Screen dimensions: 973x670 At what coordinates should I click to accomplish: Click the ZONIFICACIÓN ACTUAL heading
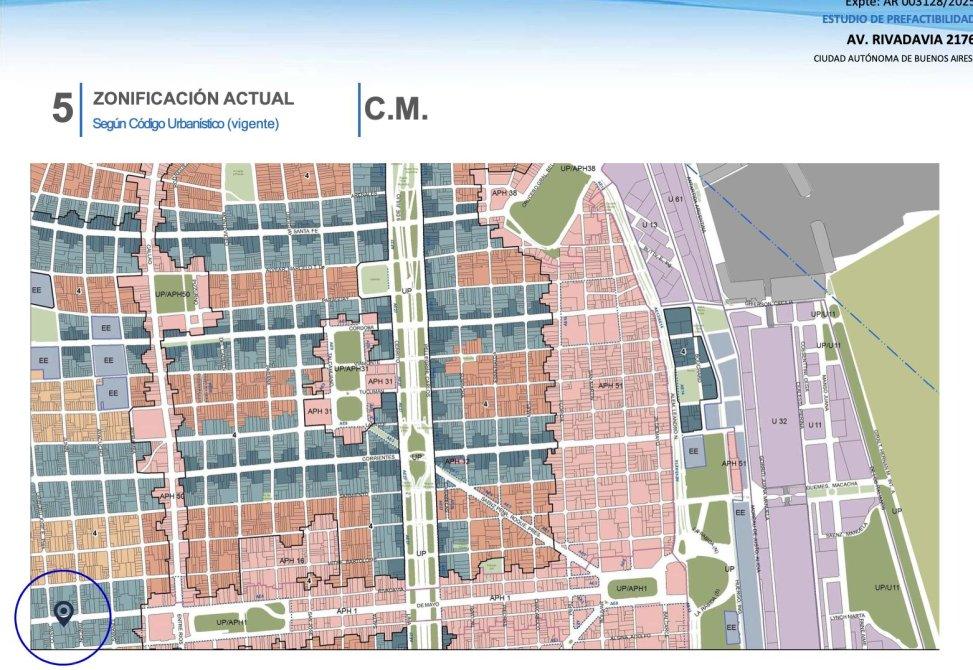click(193, 99)
